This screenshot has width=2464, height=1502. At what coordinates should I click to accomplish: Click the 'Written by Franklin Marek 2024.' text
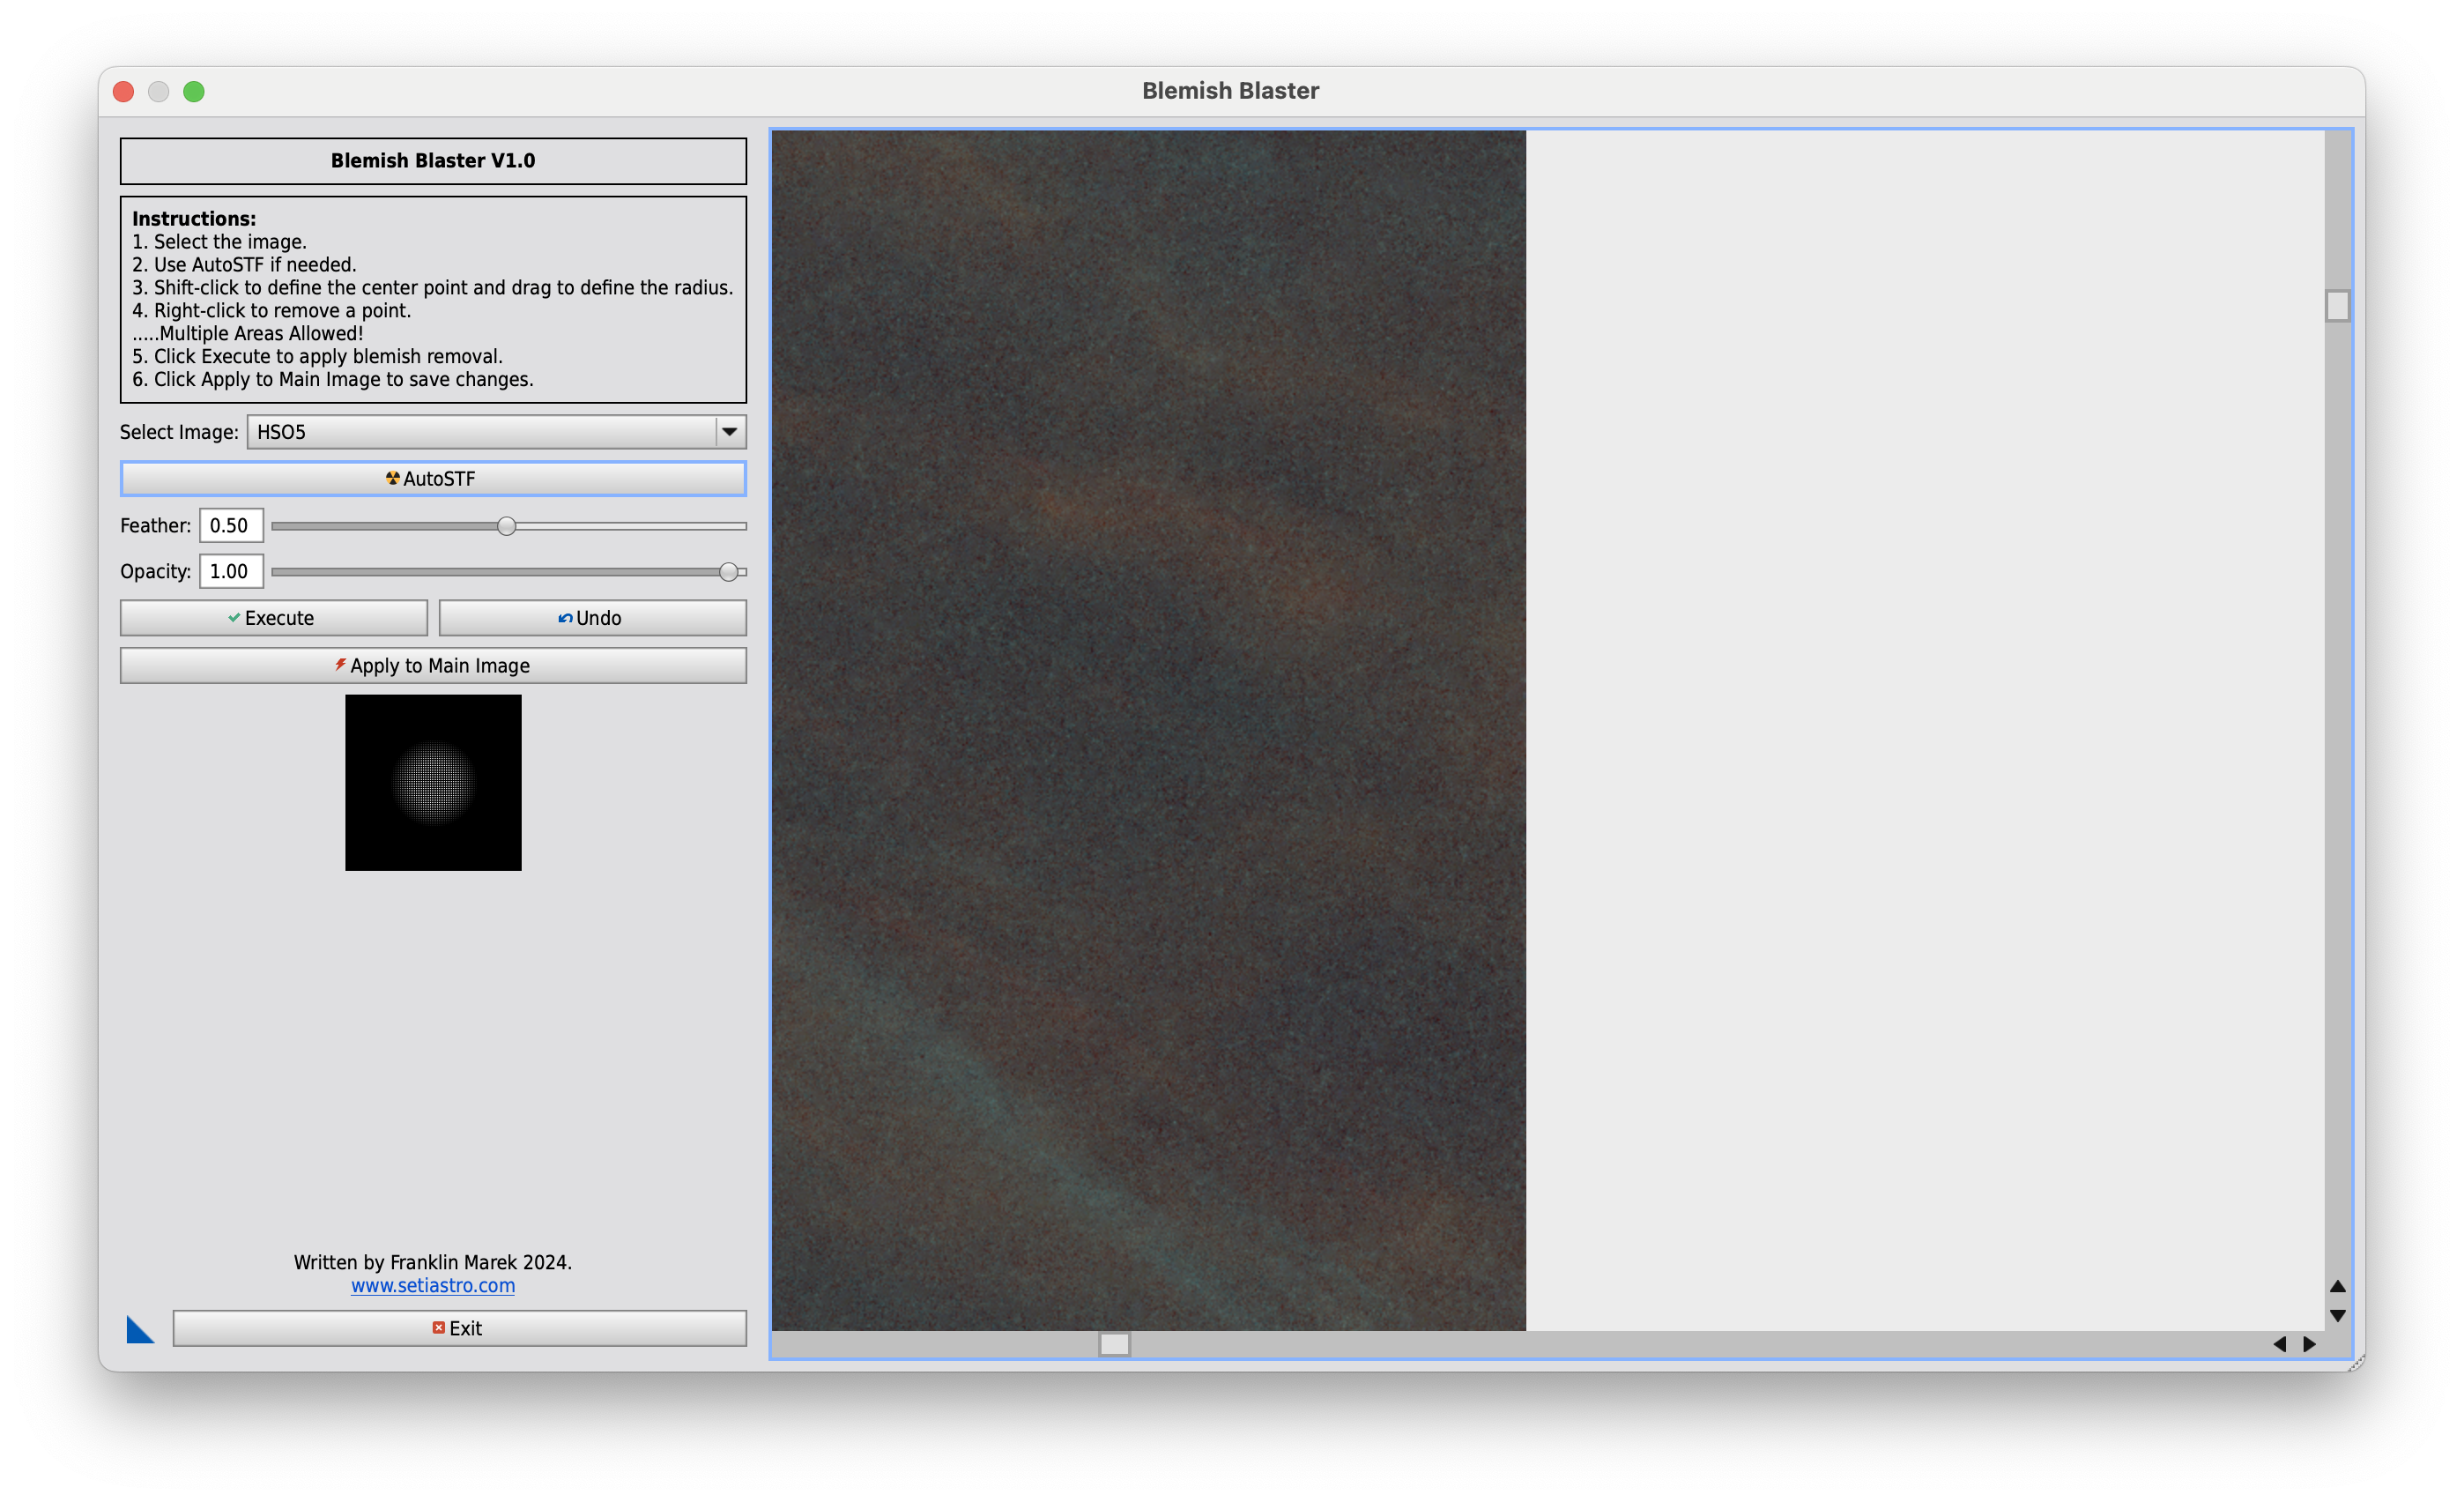click(x=433, y=1262)
